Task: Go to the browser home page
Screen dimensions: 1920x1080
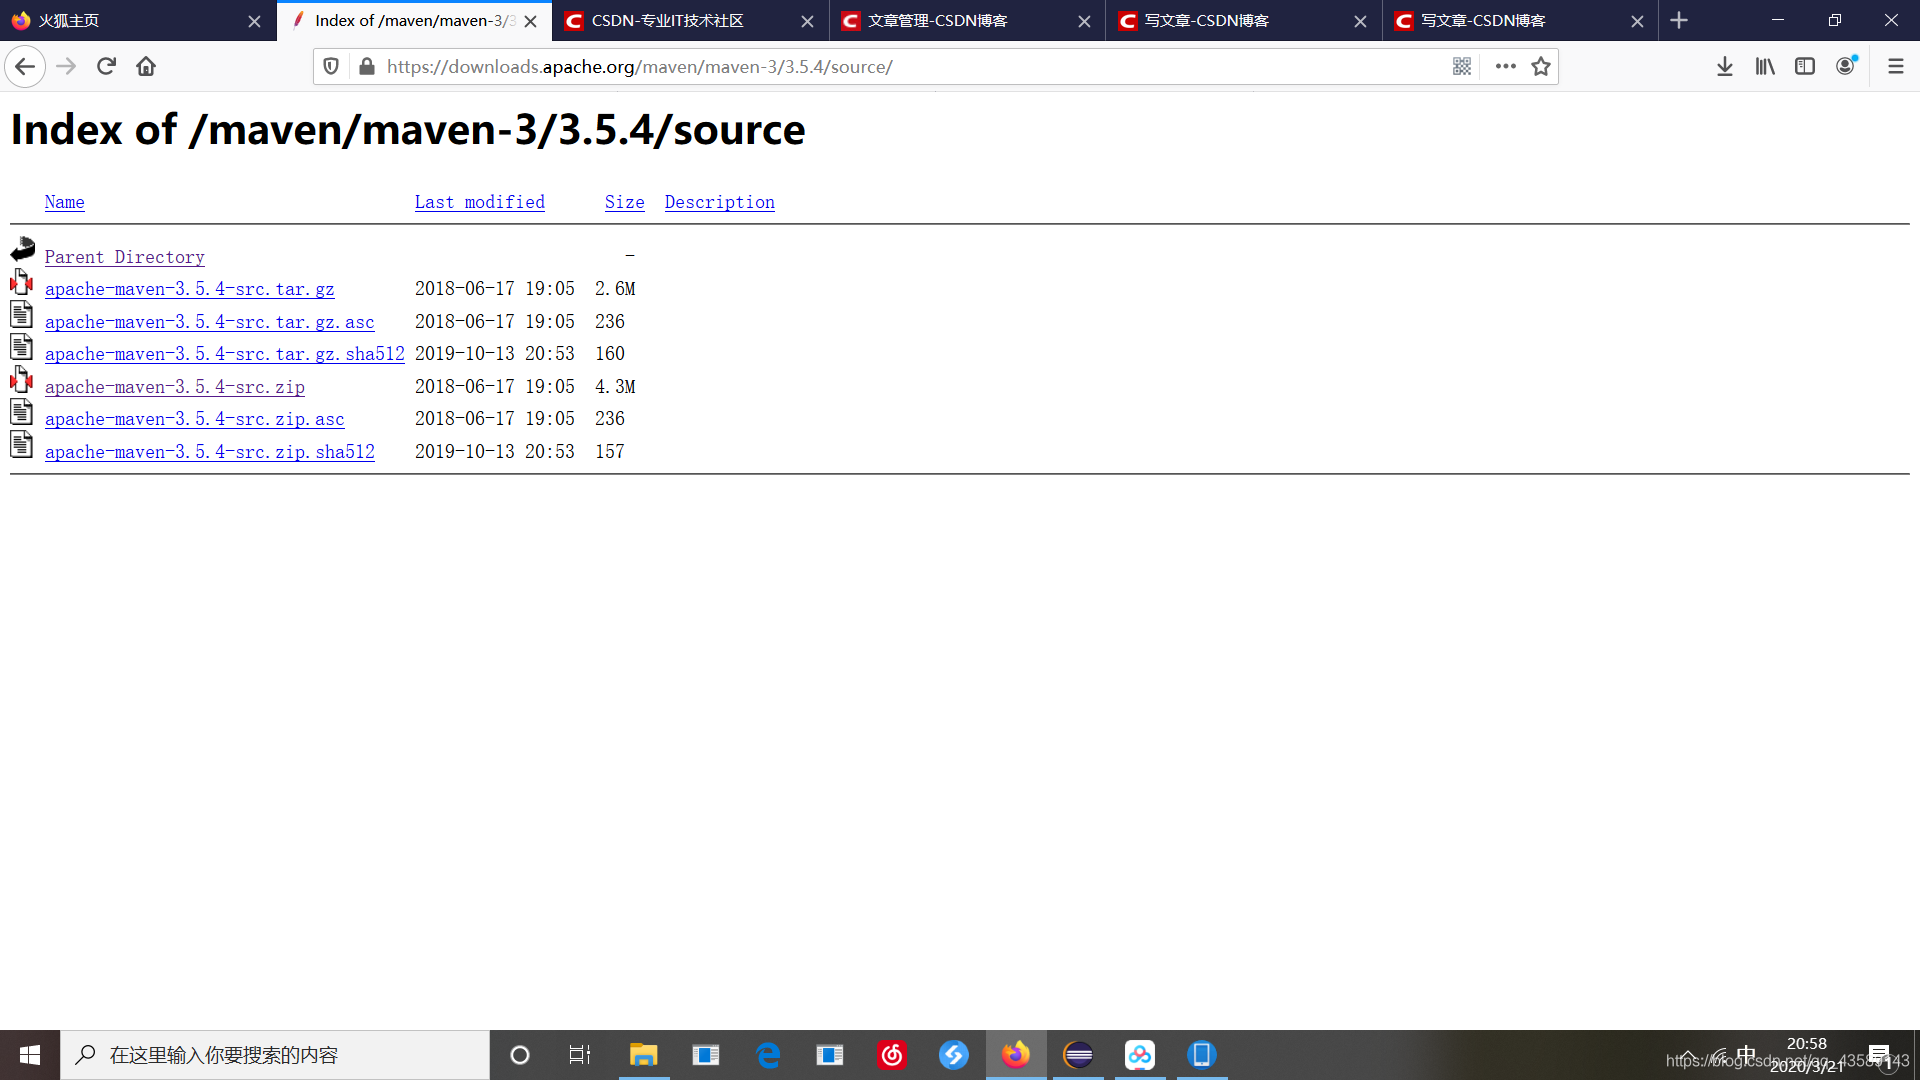Action: pyautogui.click(x=145, y=66)
